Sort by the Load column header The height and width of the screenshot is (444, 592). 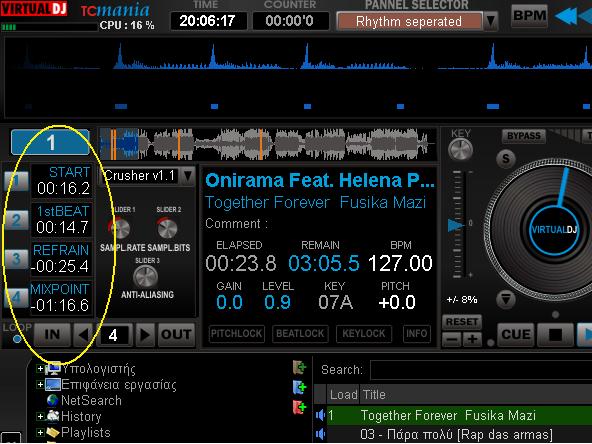(x=343, y=395)
